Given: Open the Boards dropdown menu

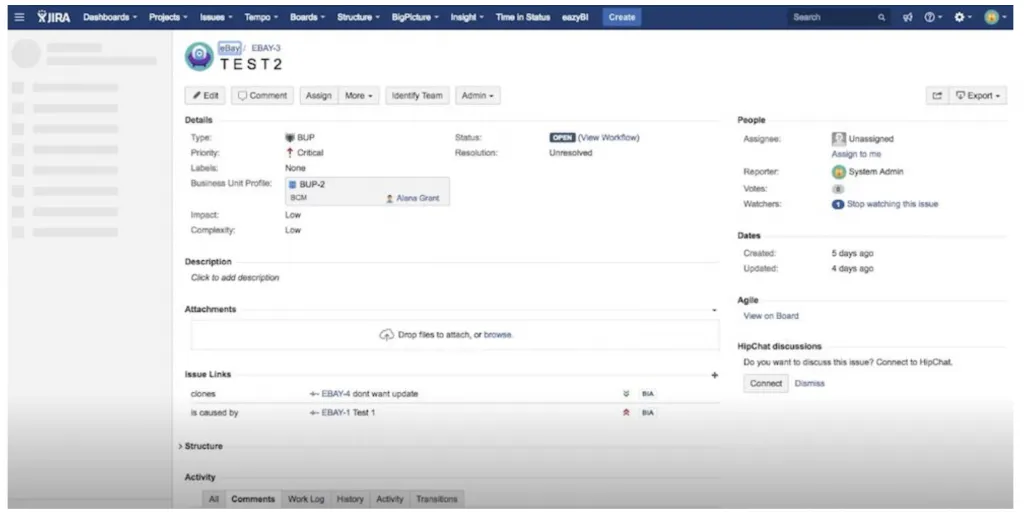Looking at the screenshot, I should tap(307, 17).
